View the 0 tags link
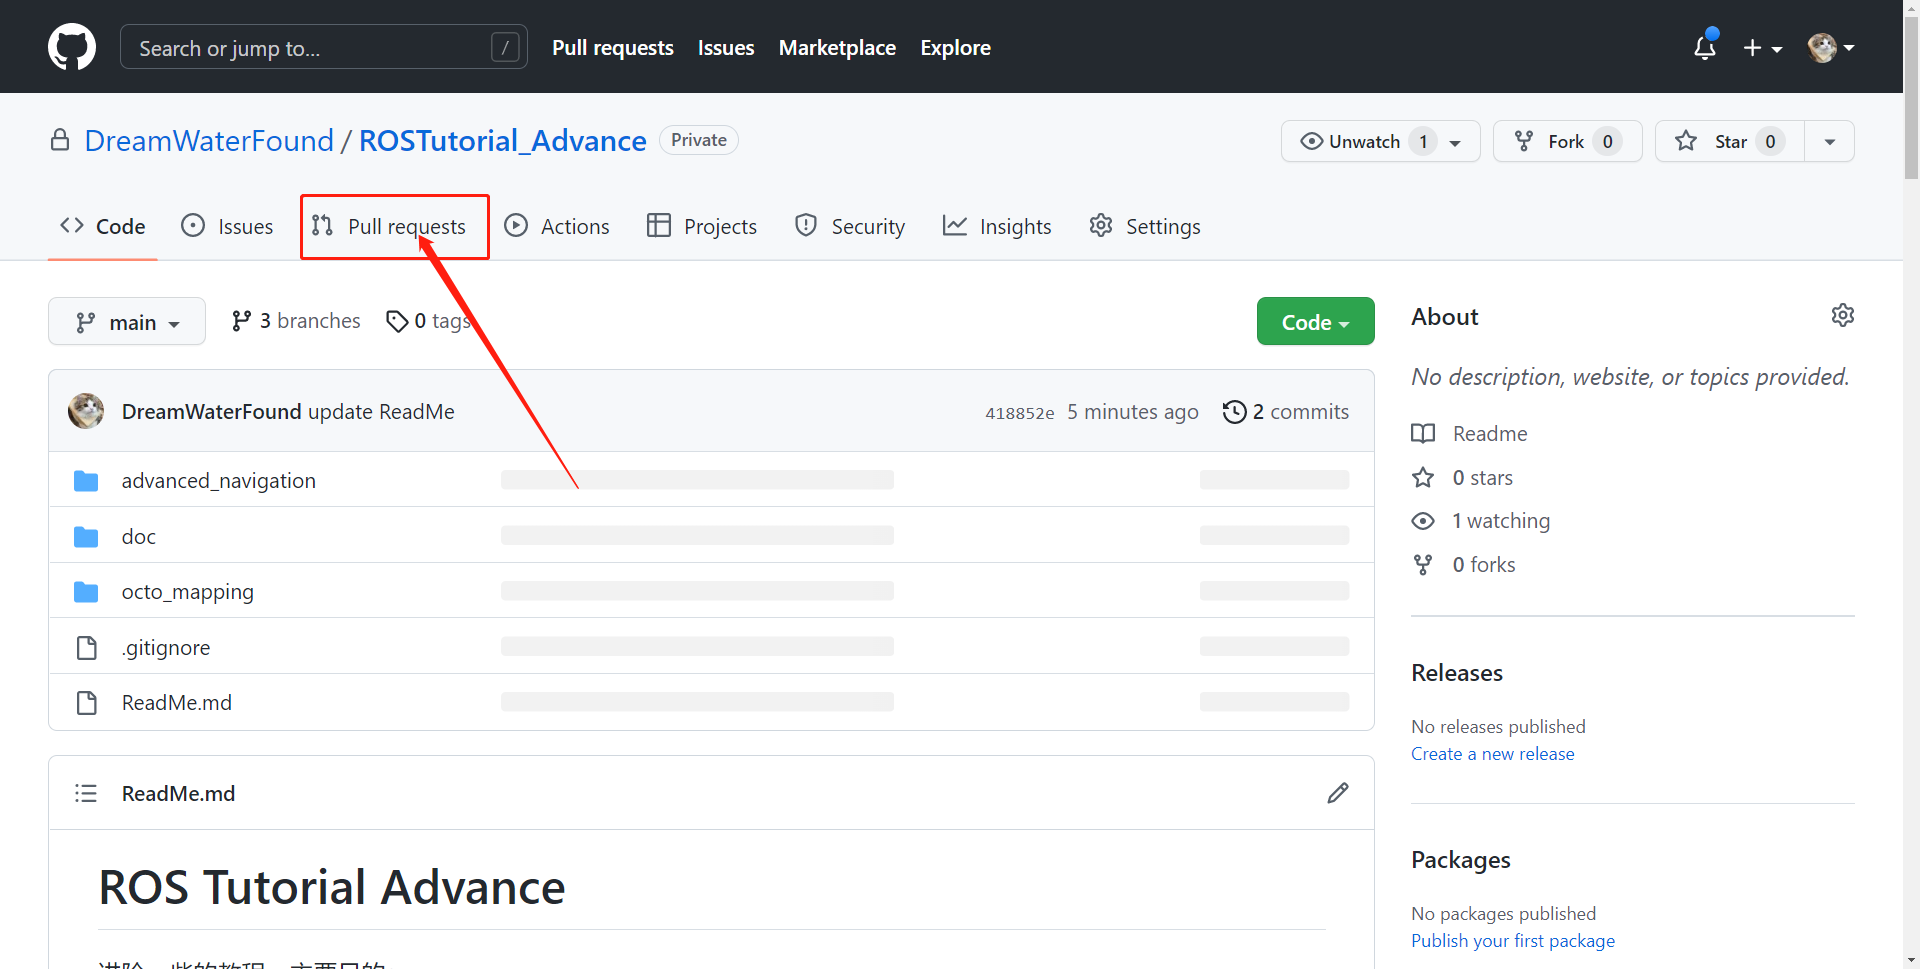1920x969 pixels. [428, 320]
